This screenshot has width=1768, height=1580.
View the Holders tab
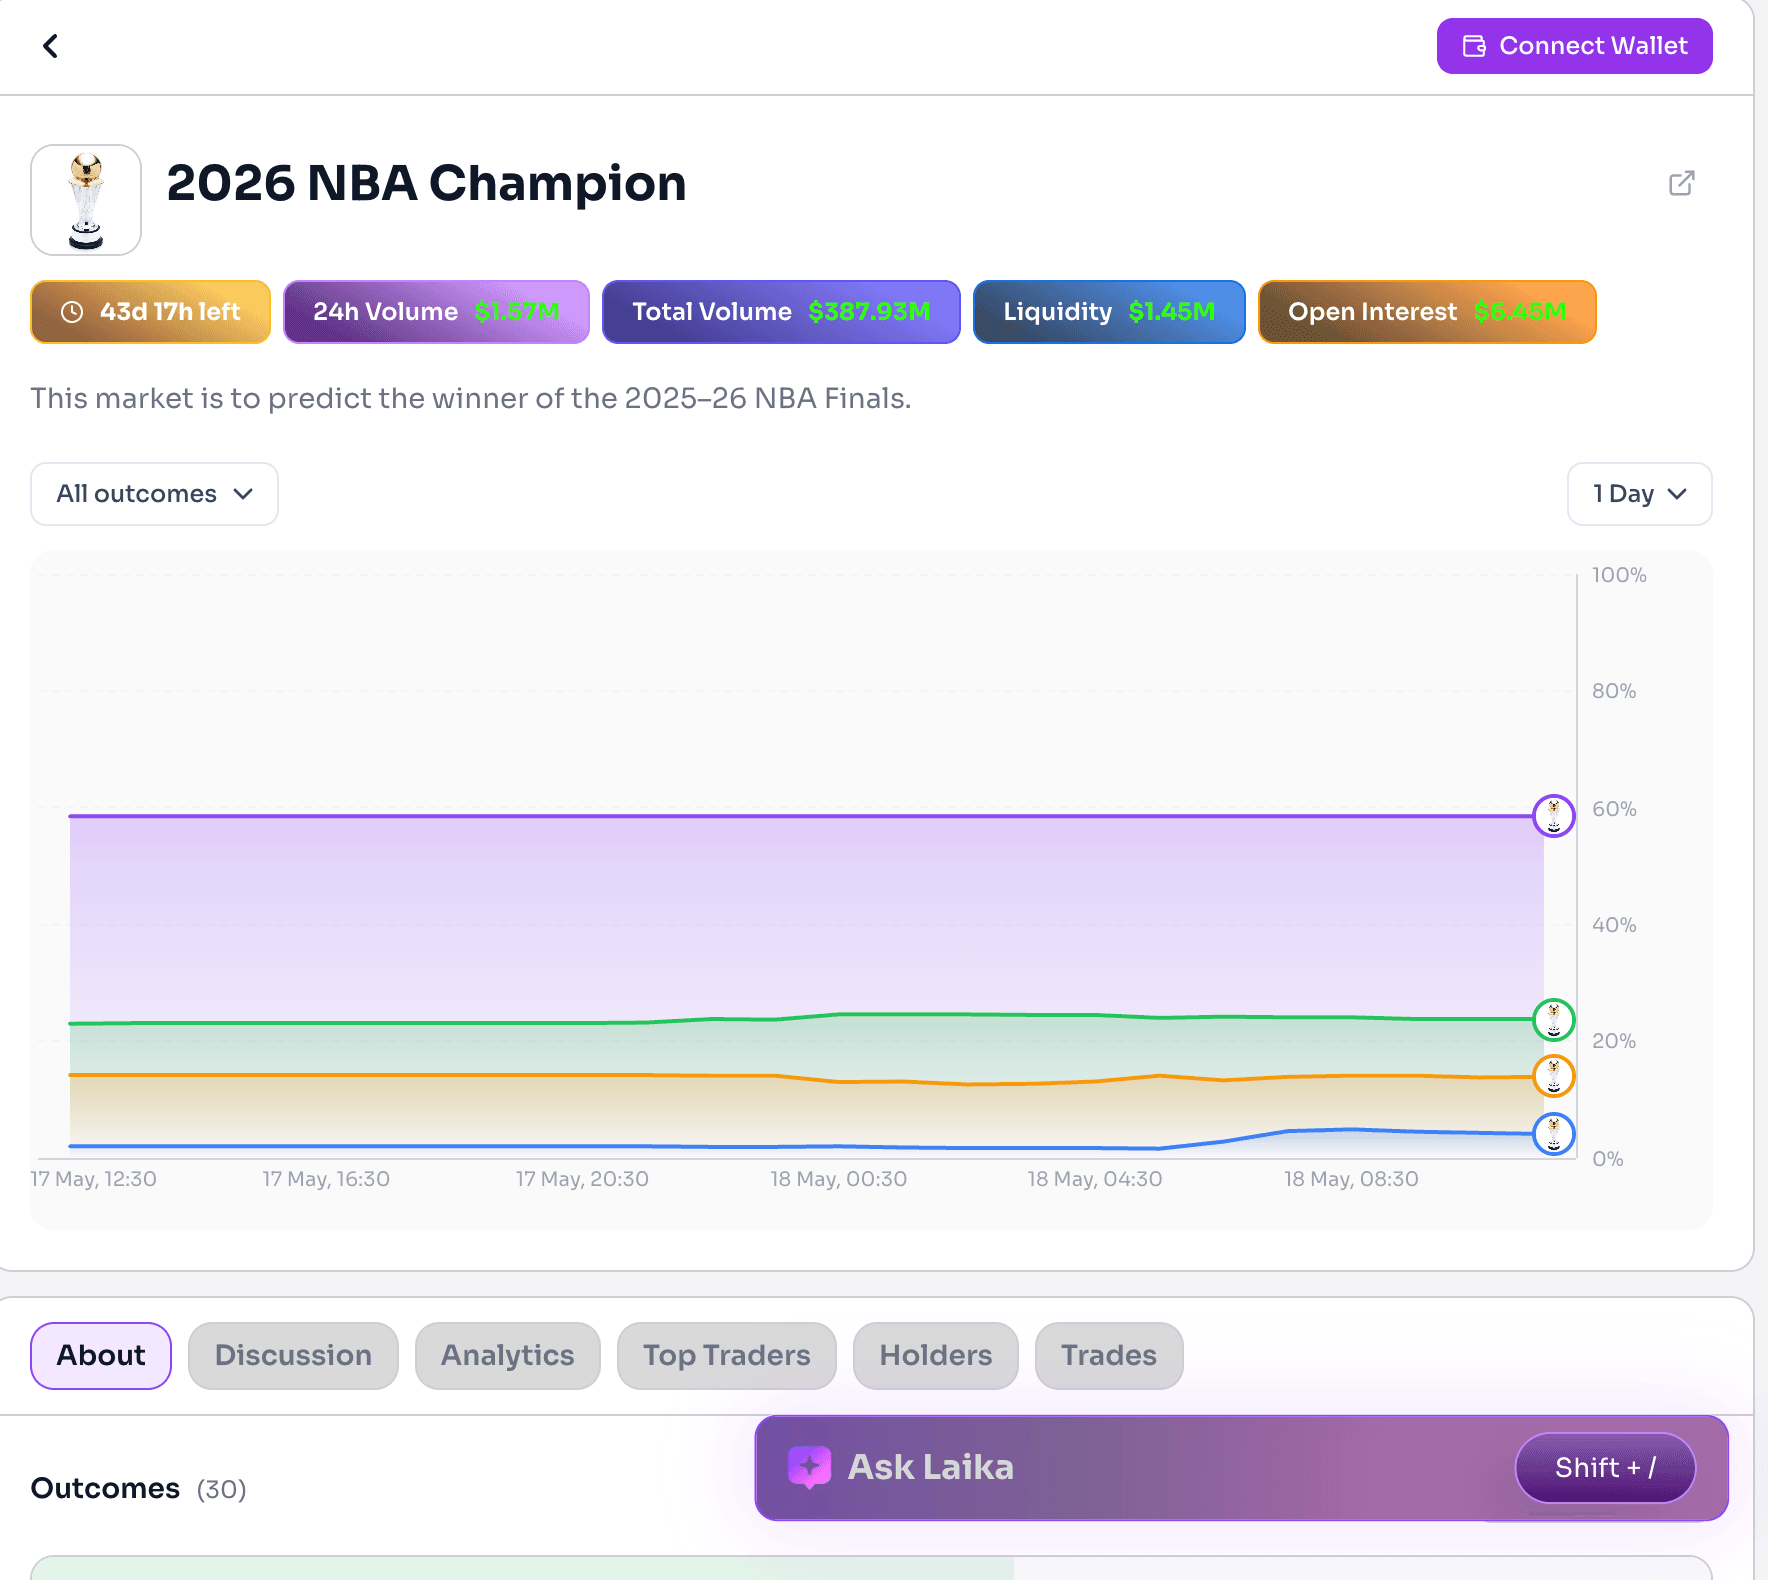point(936,1356)
